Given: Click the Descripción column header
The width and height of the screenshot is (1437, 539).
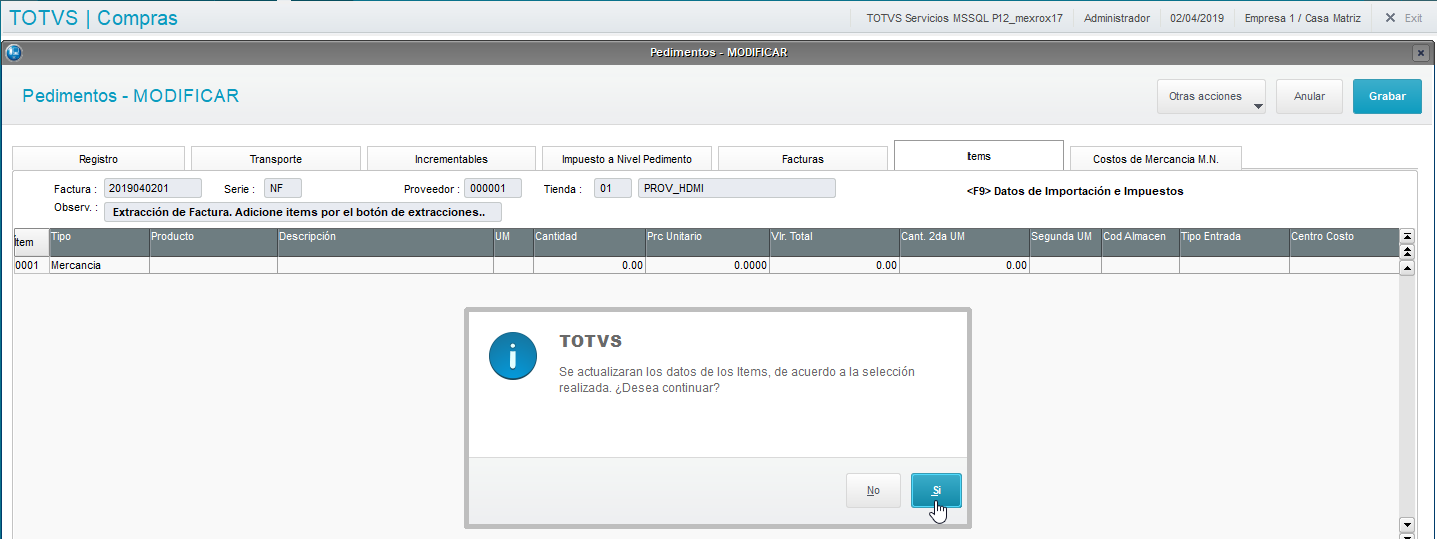Looking at the screenshot, I should tap(385, 242).
